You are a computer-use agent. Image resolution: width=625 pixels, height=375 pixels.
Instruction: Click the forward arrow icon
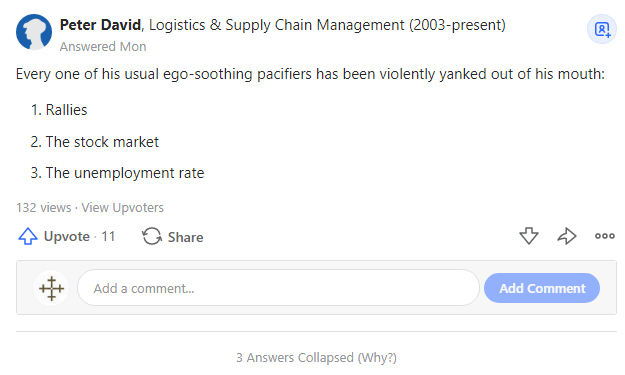pyautogui.click(x=567, y=236)
